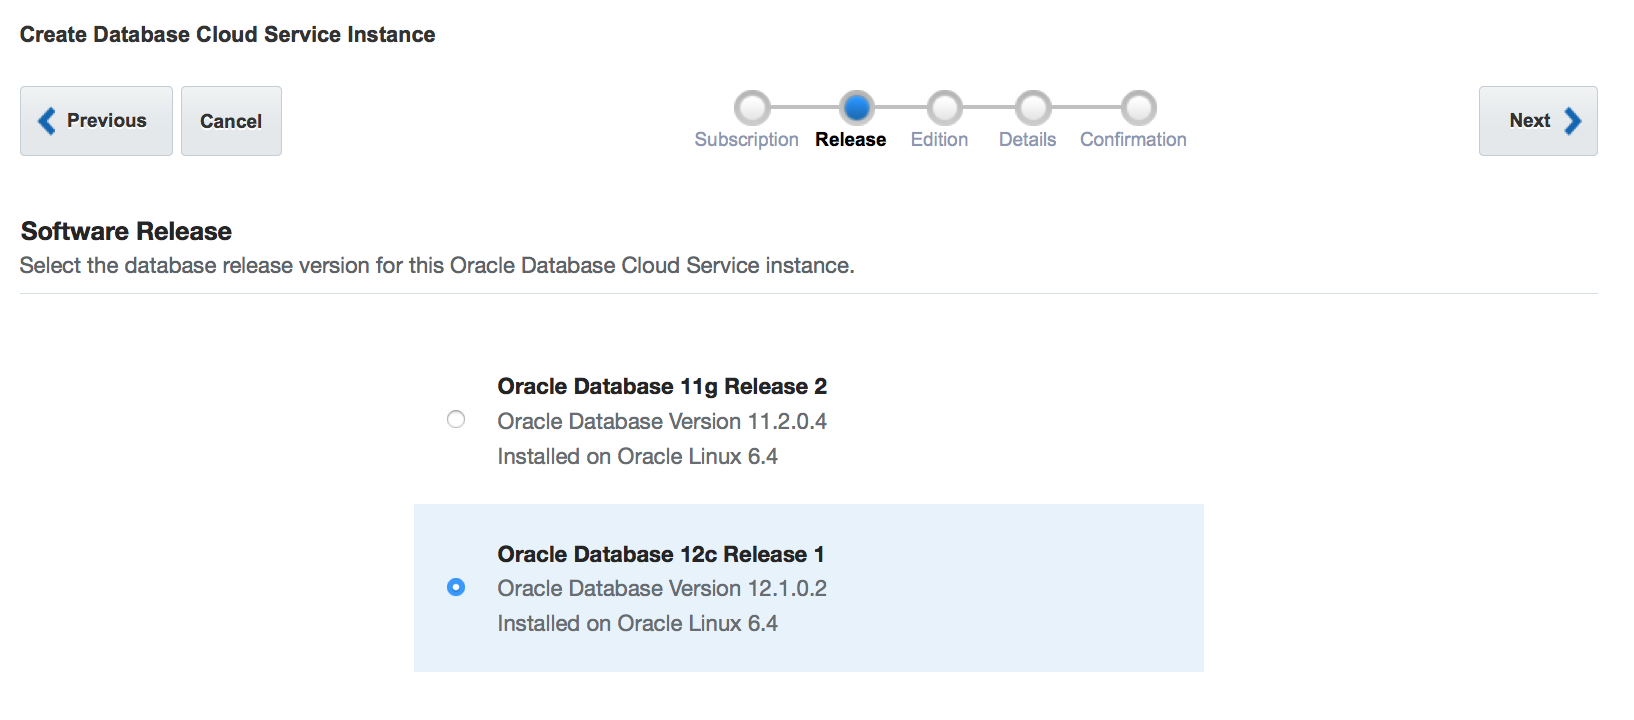Image resolution: width=1634 pixels, height=720 pixels.
Task: Click the Oracle Database 12c Release 1 heading
Action: point(661,554)
